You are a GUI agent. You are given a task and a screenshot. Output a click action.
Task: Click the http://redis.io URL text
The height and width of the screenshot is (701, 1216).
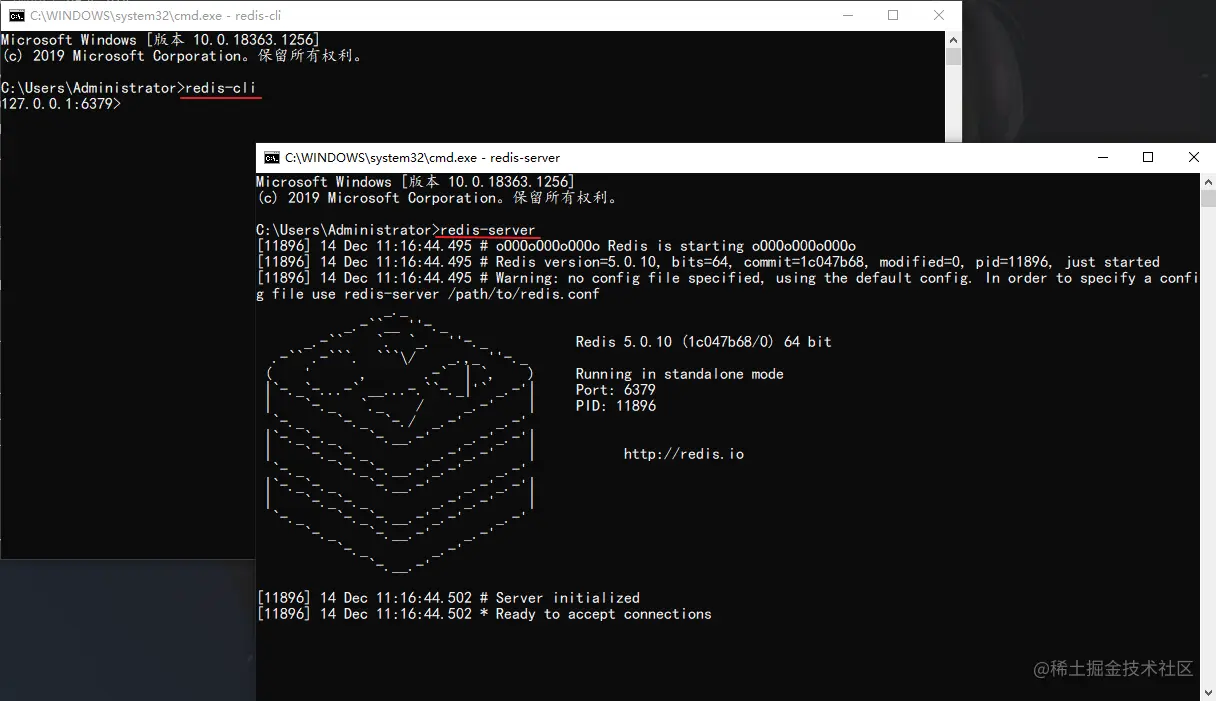click(684, 454)
